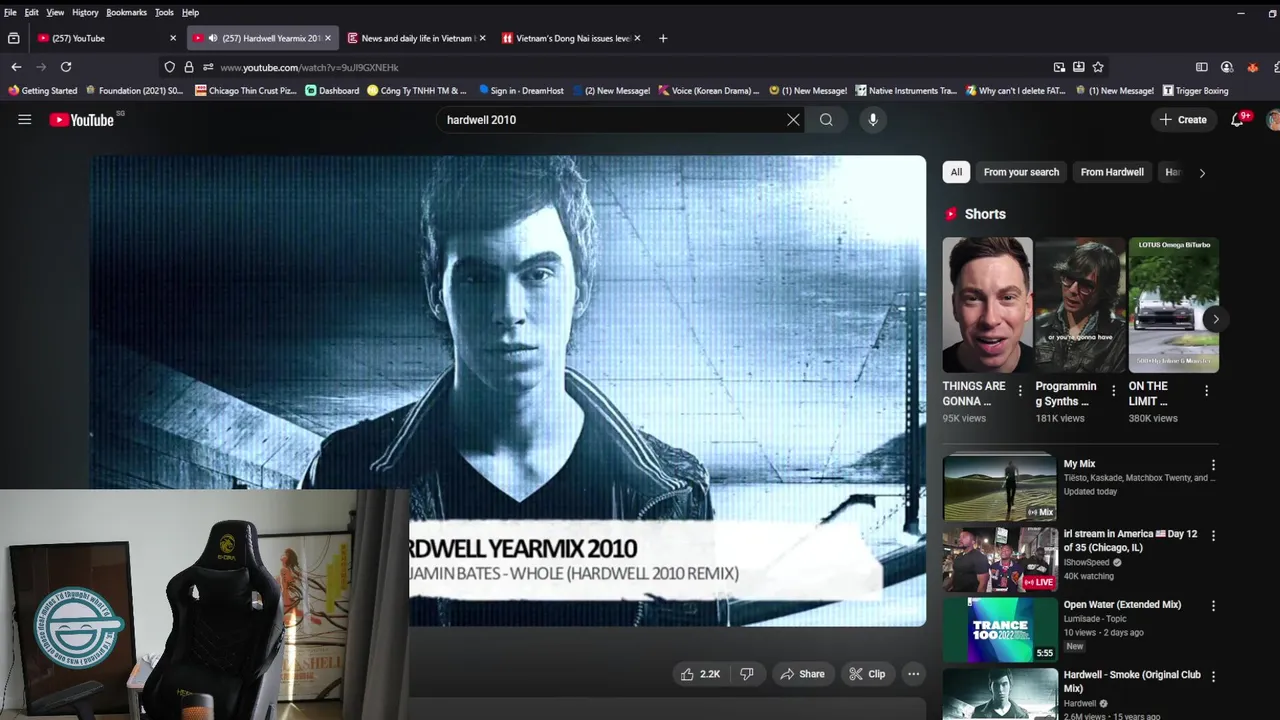Reload the page with the refresh icon

coord(66,67)
